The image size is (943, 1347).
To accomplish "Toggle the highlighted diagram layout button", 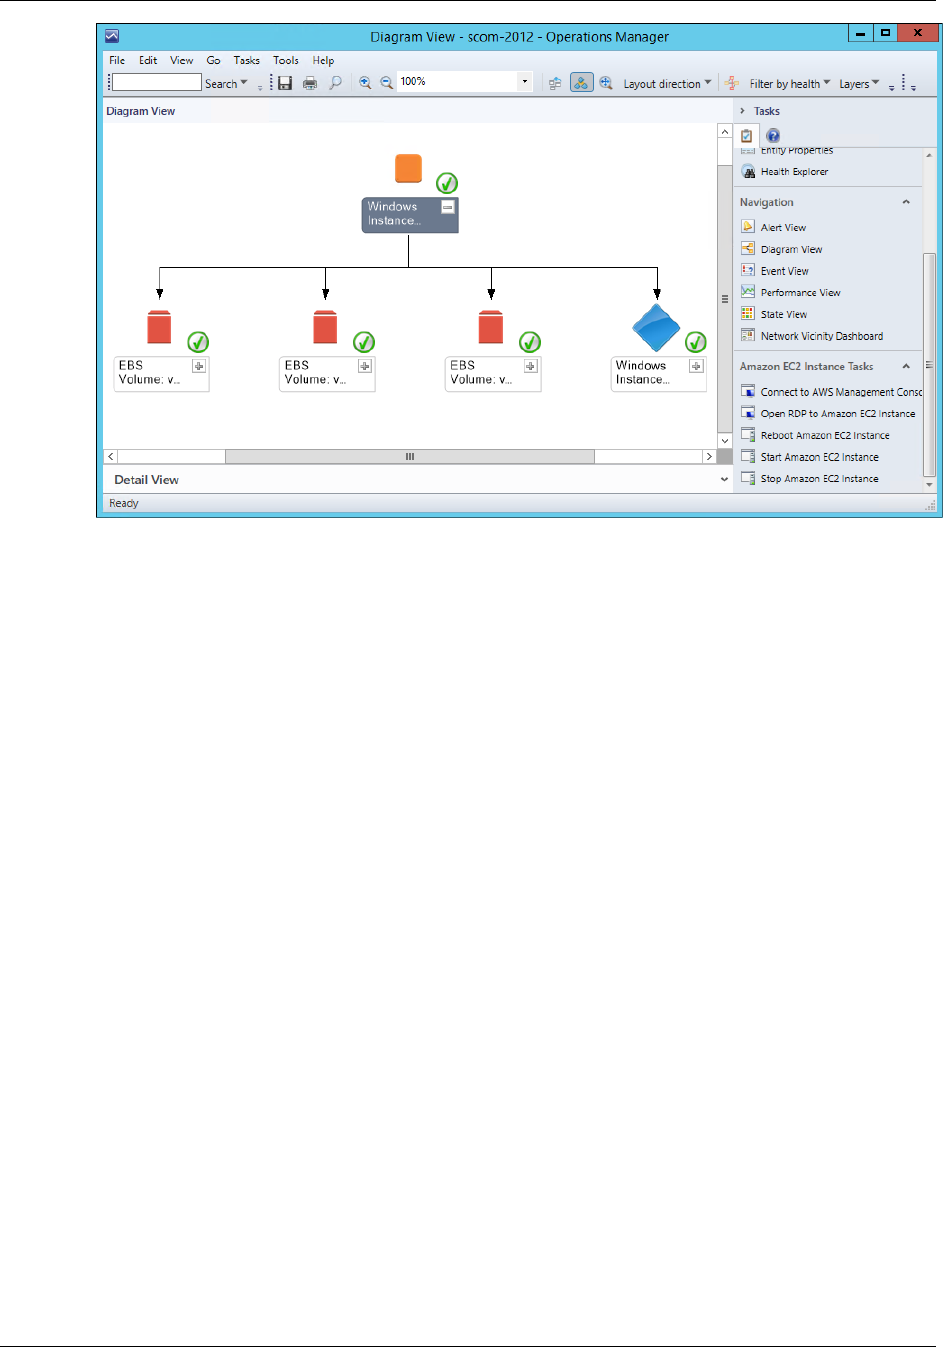I will [581, 83].
